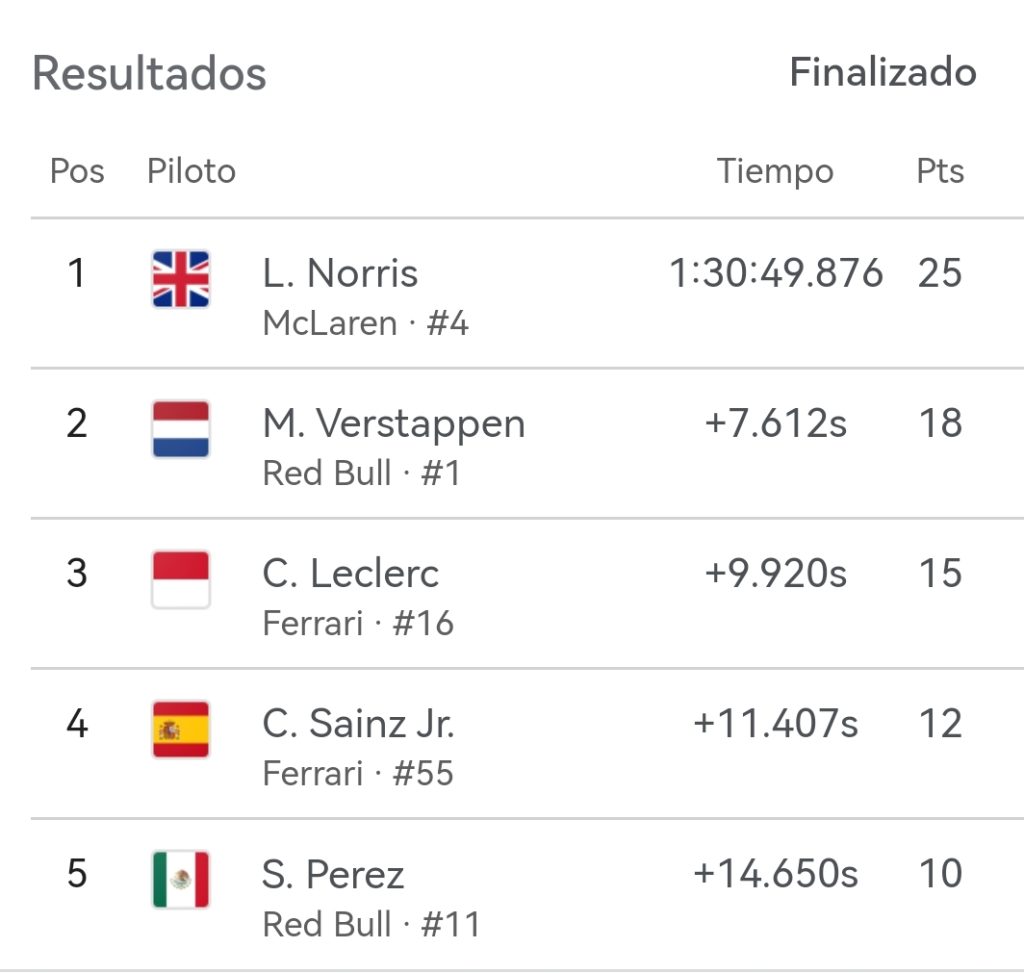Open L. Norris driver name
1024x973 pixels.
point(340,273)
